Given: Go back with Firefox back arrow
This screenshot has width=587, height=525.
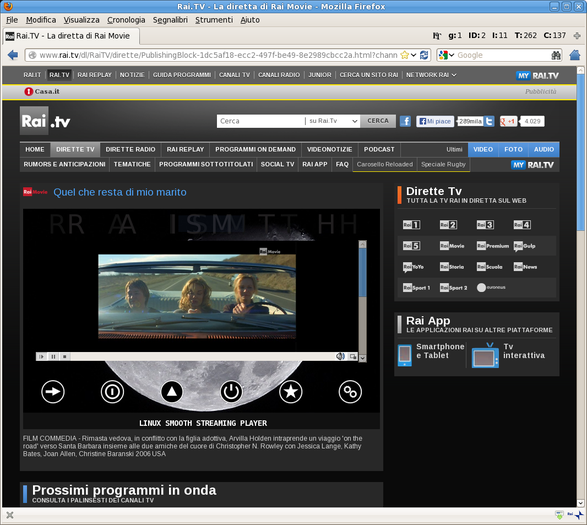Looking at the screenshot, I should (x=13, y=55).
